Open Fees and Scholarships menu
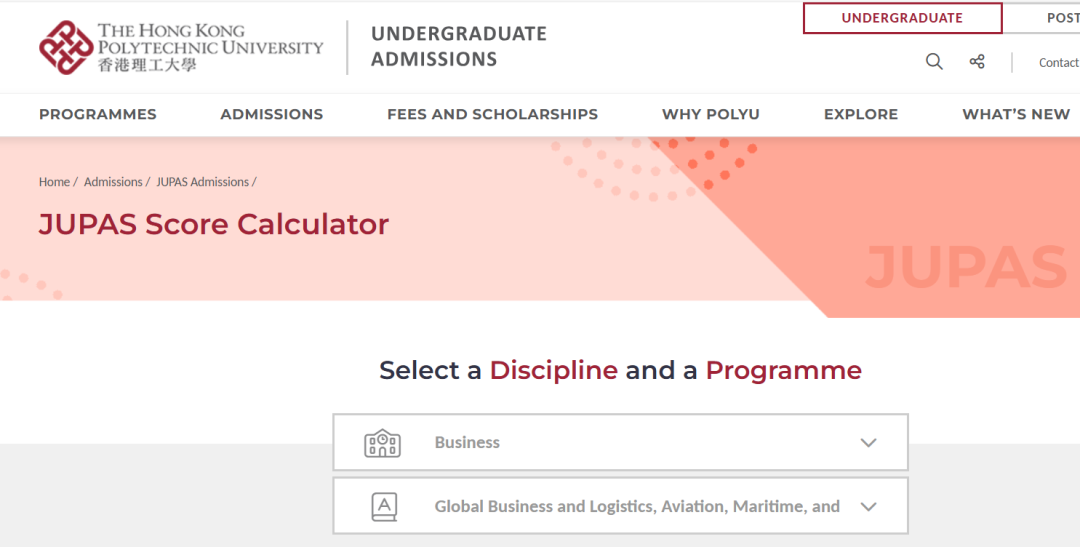The height and width of the screenshot is (547, 1080). click(492, 114)
